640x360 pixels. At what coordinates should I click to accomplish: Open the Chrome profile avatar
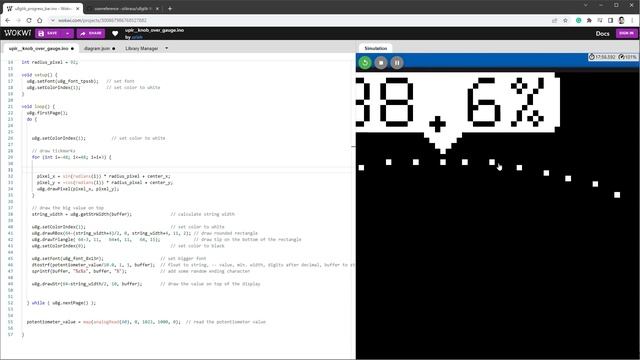(x=621, y=20)
